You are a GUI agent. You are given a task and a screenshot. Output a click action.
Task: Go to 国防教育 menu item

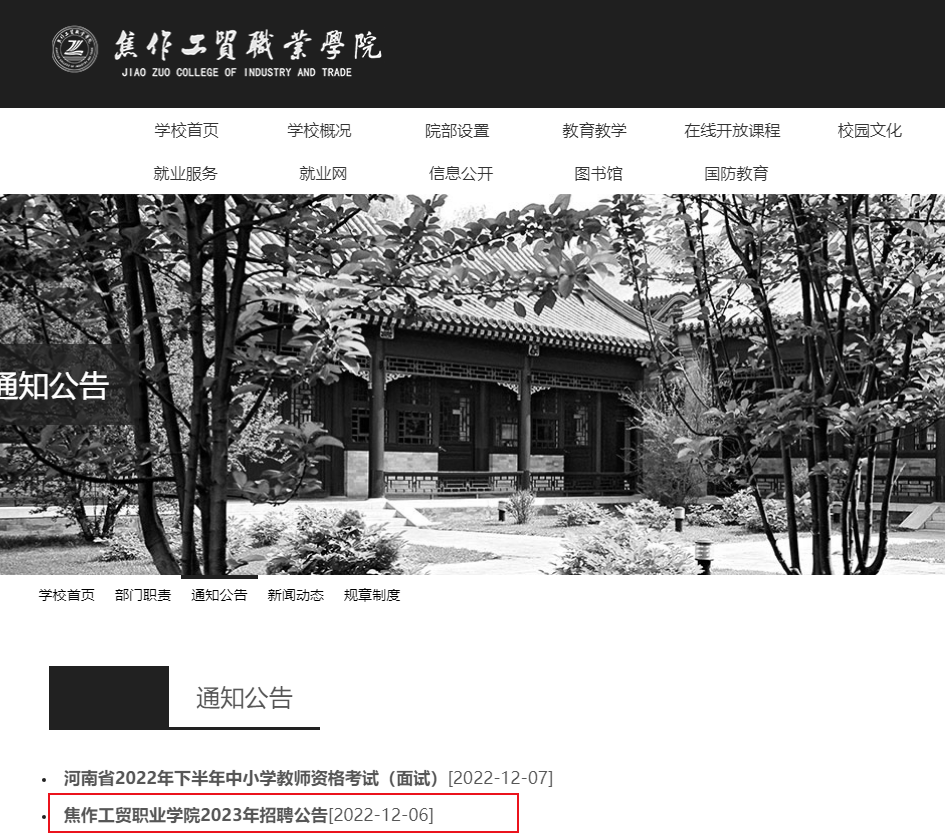[x=736, y=174]
